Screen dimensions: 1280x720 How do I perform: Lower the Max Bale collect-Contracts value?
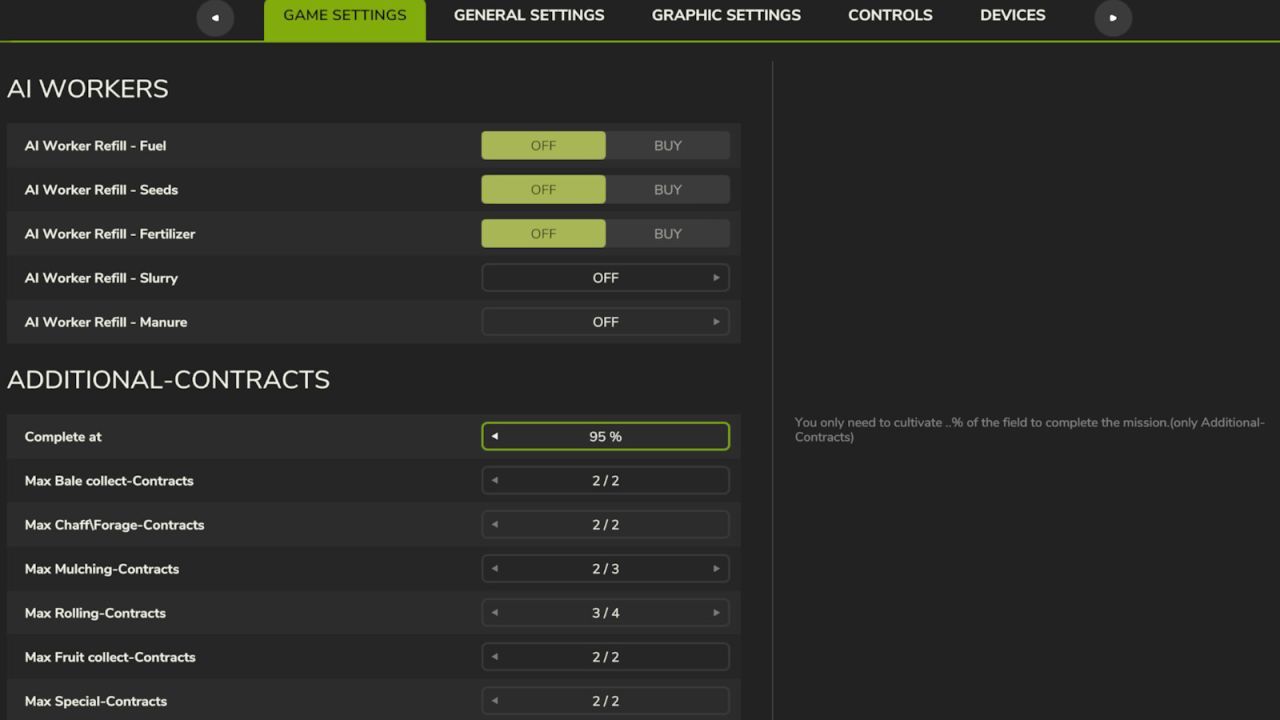pyautogui.click(x=494, y=480)
